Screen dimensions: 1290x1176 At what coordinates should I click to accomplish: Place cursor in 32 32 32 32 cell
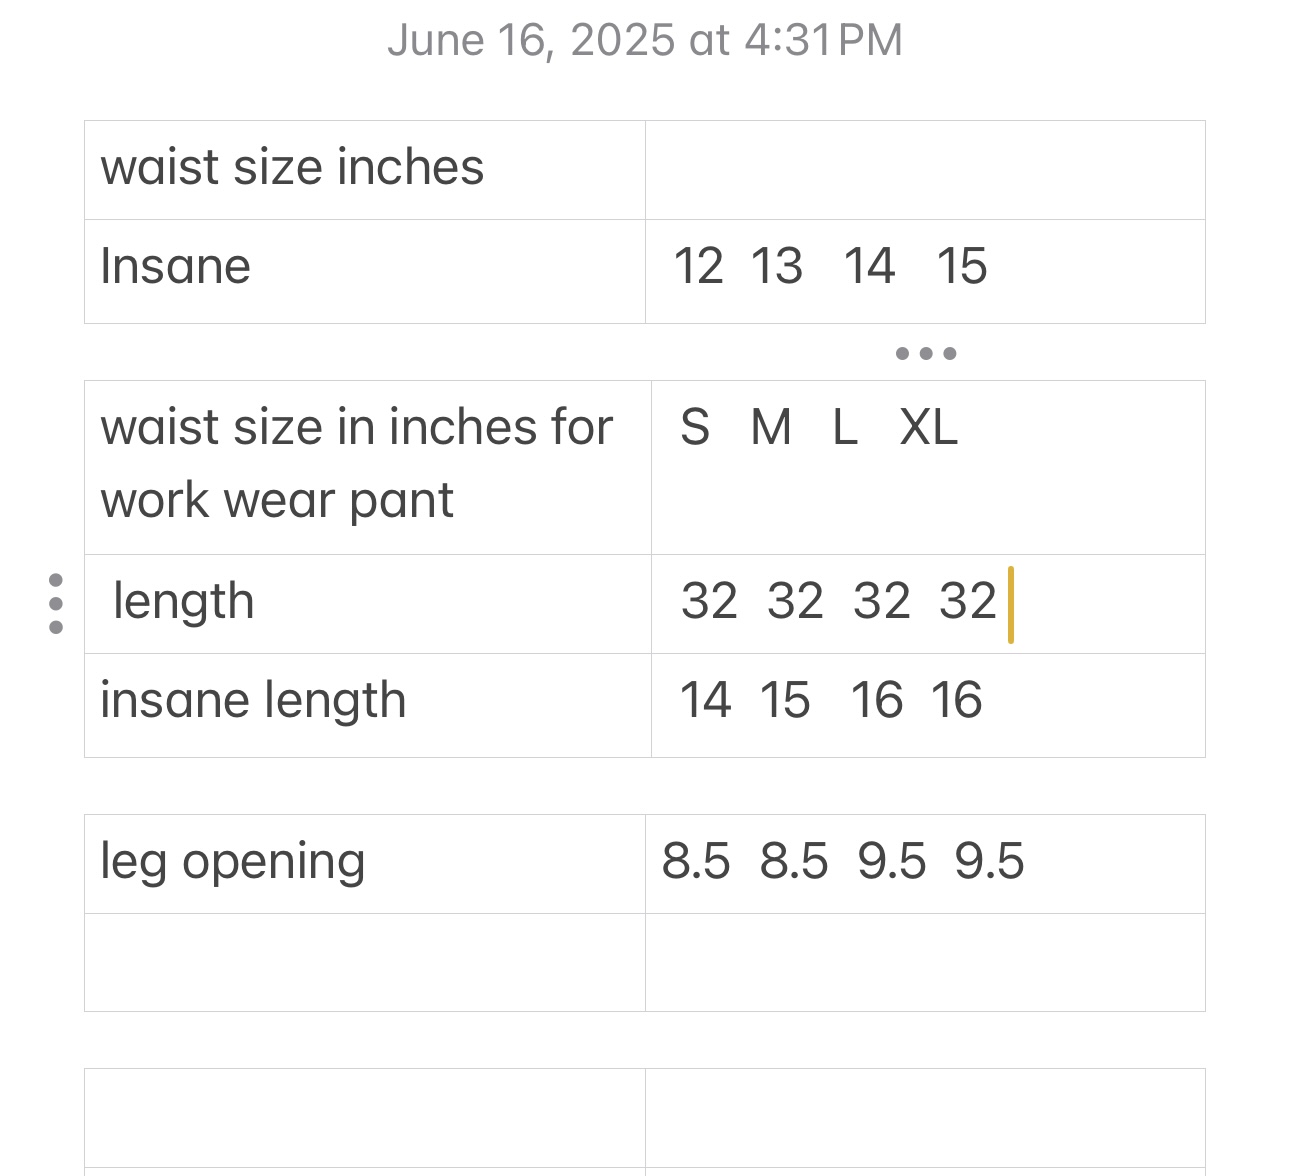928,604
